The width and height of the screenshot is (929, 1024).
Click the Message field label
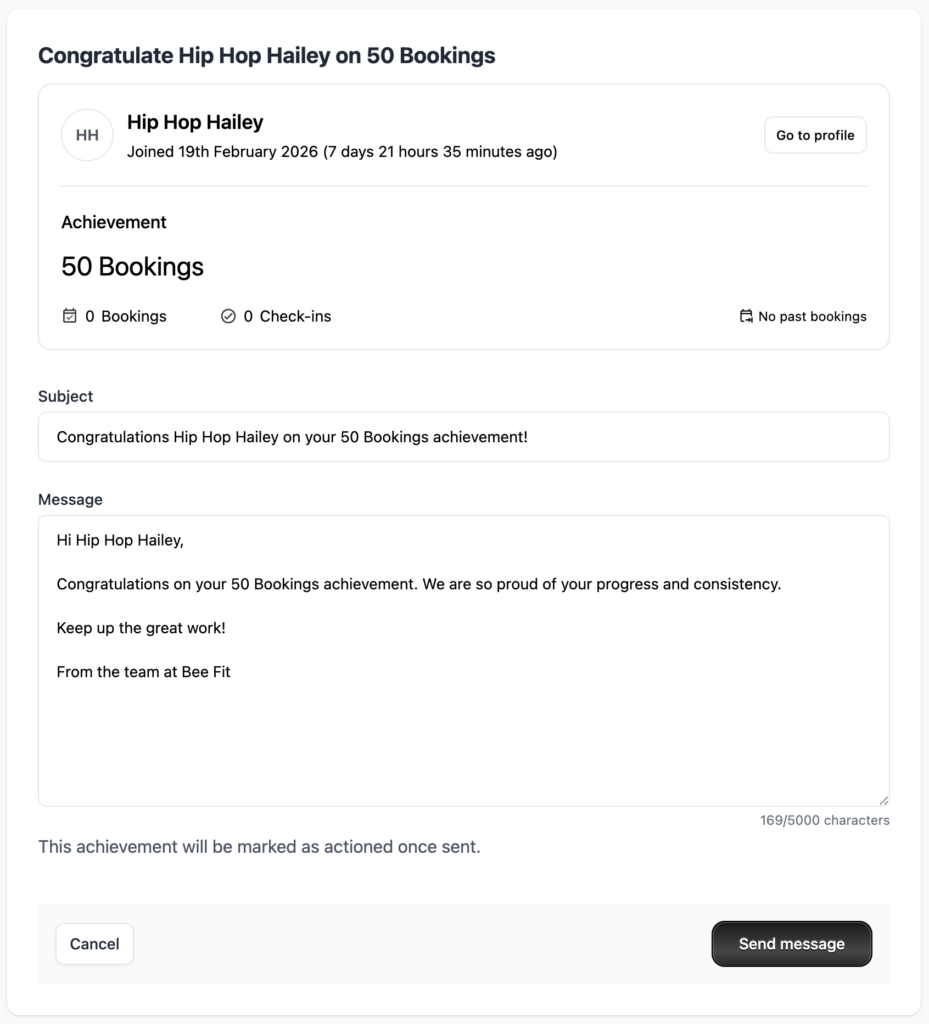coord(70,499)
